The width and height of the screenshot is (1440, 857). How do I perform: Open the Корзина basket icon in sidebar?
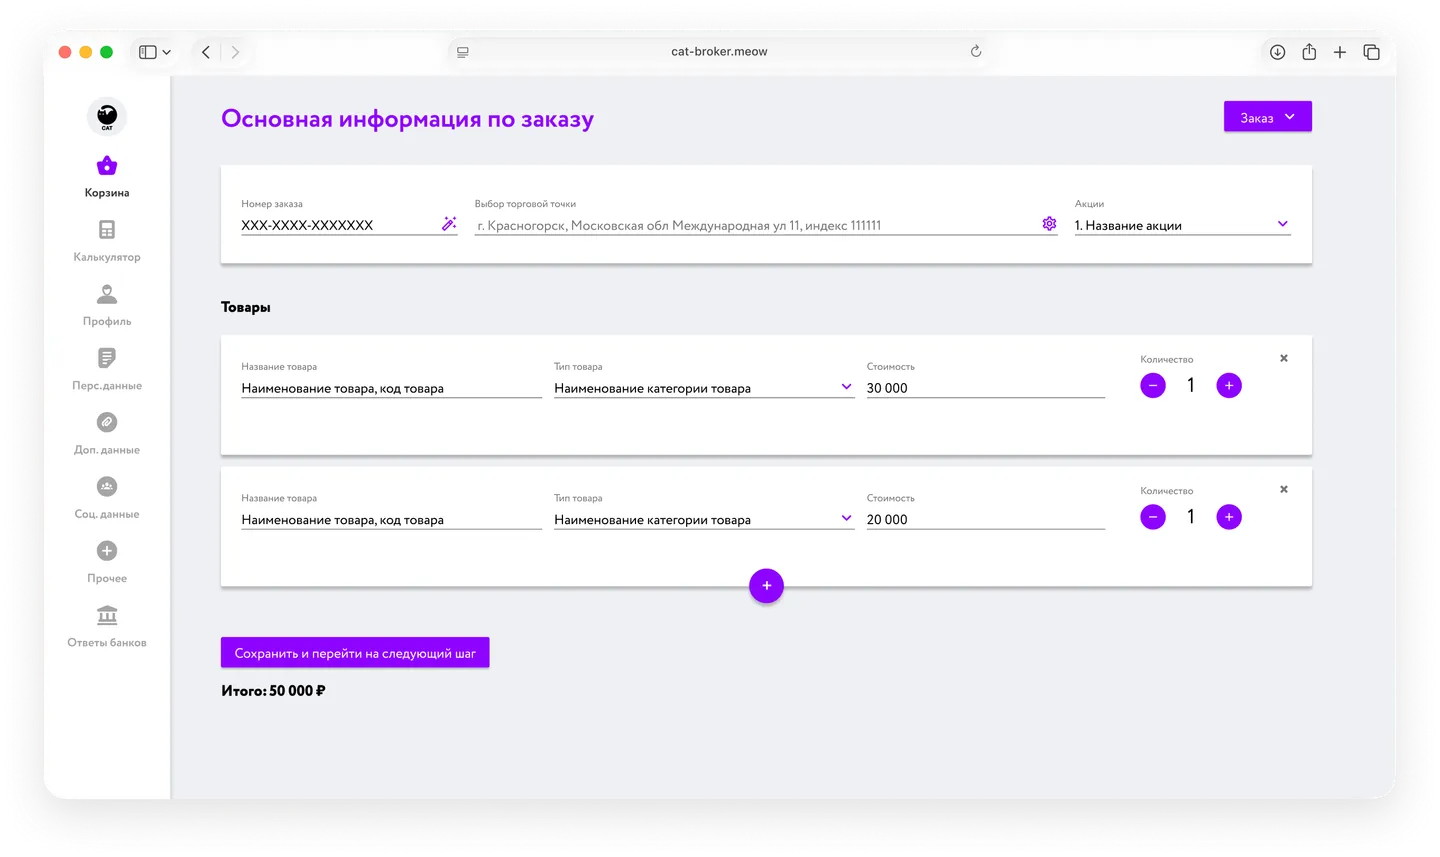[107, 166]
